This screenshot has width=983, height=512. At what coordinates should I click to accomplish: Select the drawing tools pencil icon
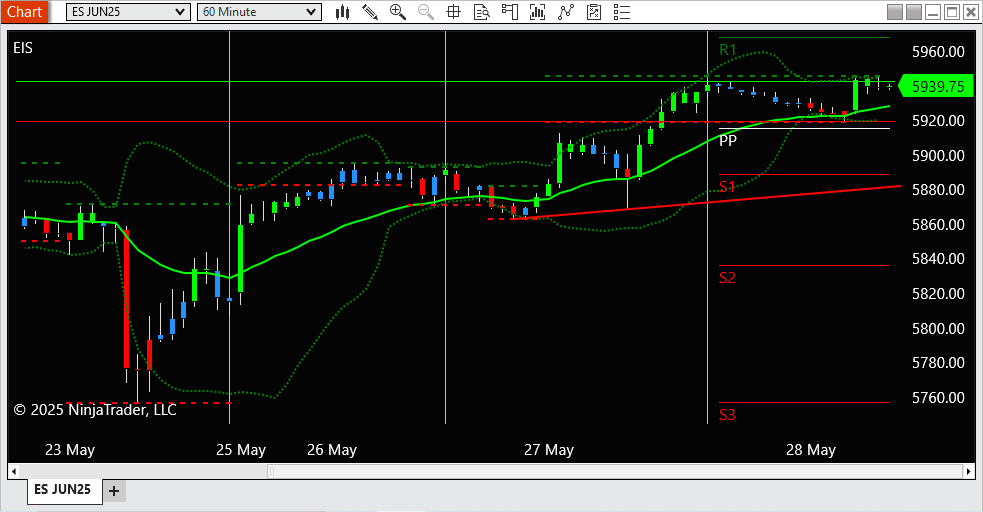coord(370,12)
